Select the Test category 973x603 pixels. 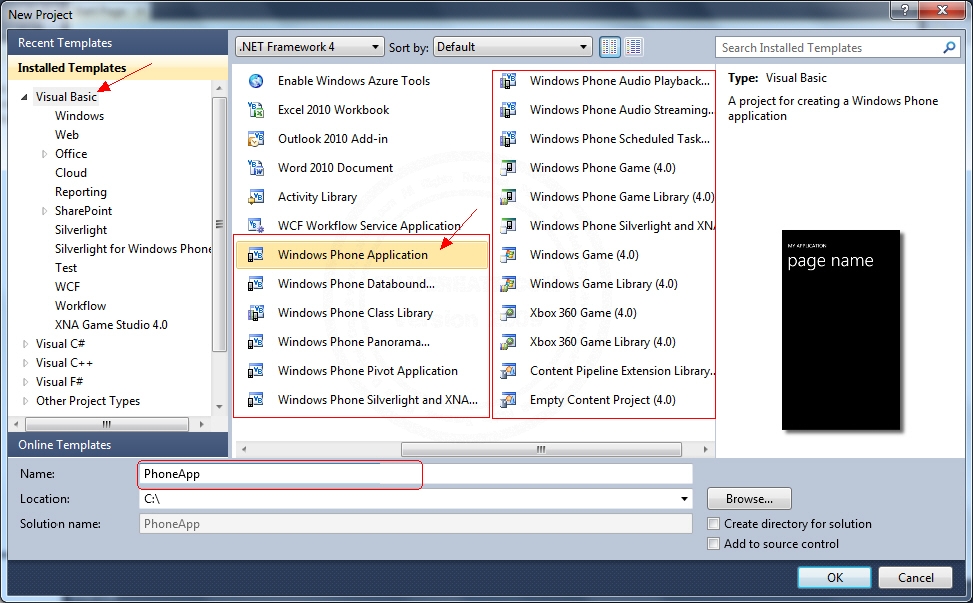(x=66, y=268)
